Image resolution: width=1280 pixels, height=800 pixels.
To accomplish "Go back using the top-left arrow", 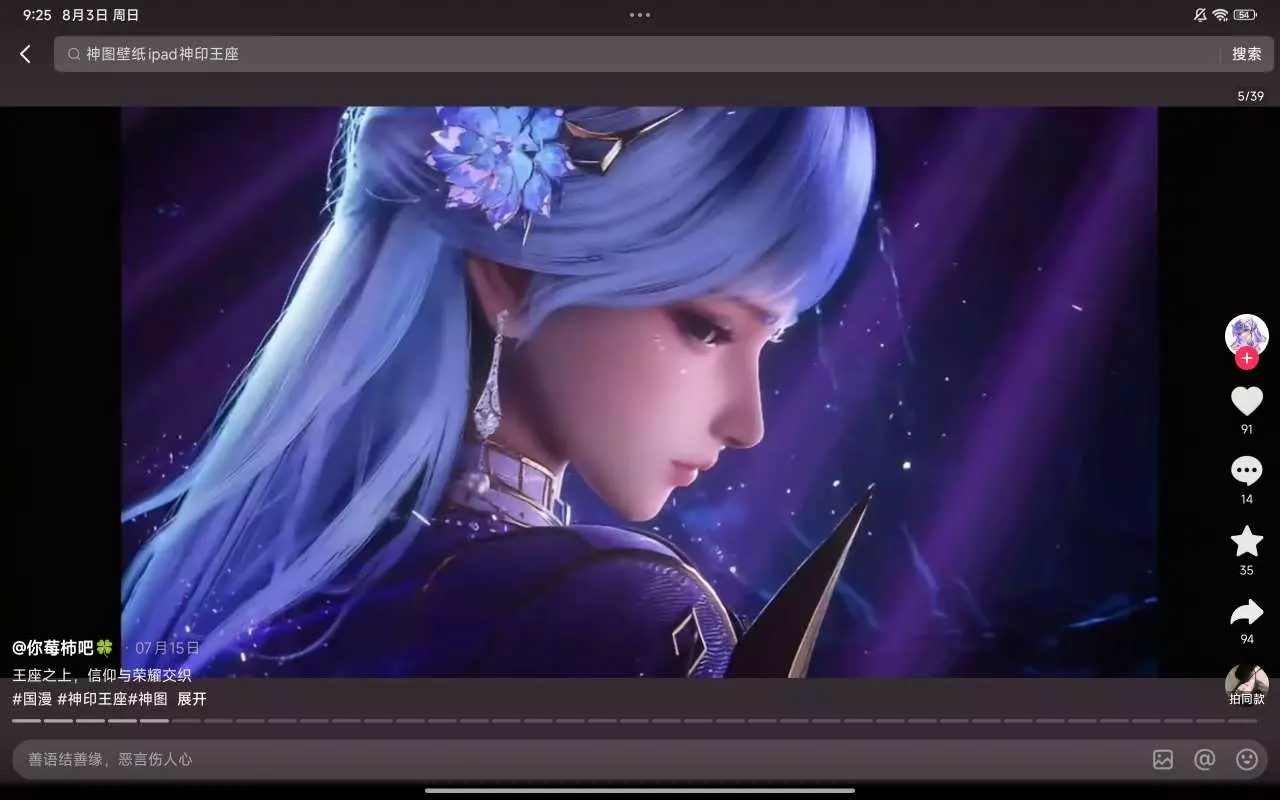I will pyautogui.click(x=26, y=54).
